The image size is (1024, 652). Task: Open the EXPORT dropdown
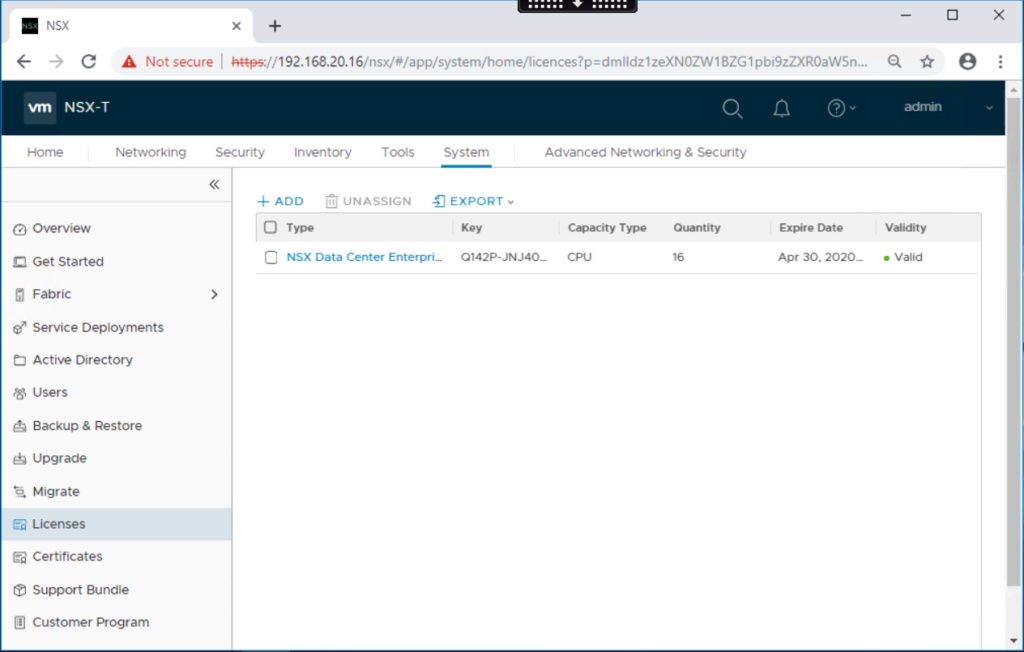(x=473, y=201)
